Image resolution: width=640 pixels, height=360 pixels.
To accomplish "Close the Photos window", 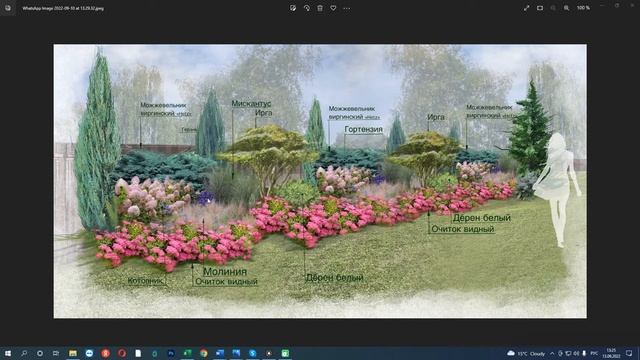I will point(631,6).
